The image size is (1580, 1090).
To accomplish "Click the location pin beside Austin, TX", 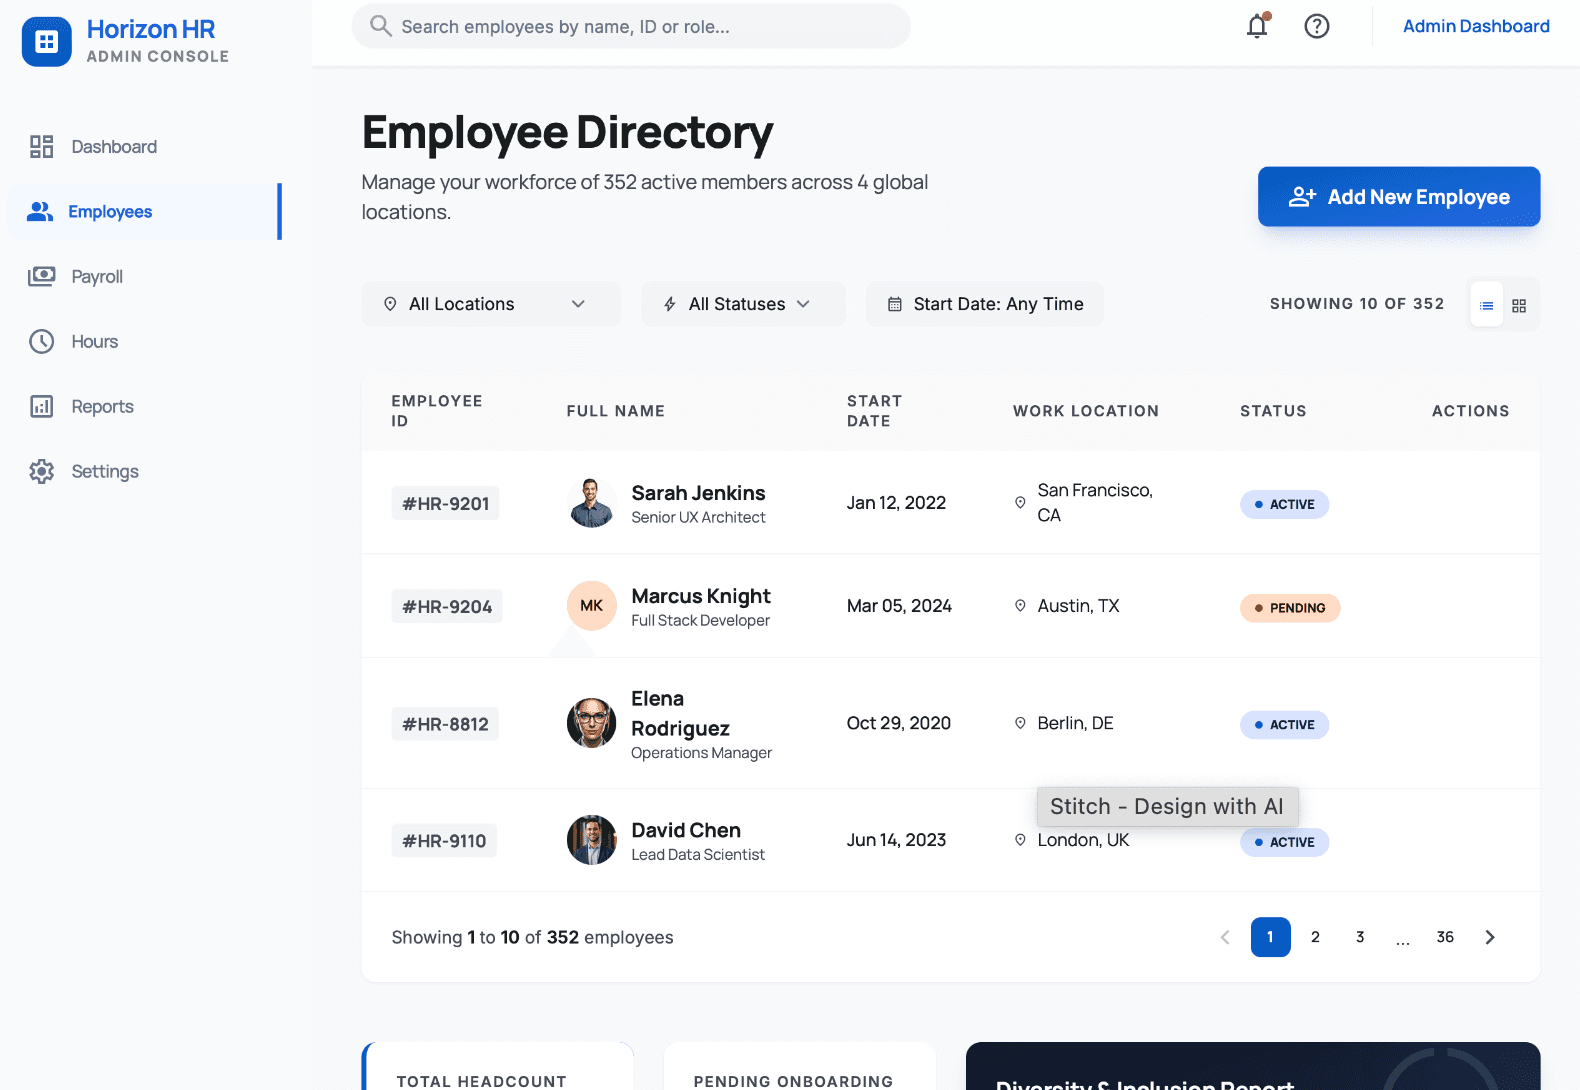I will [x=1020, y=606].
